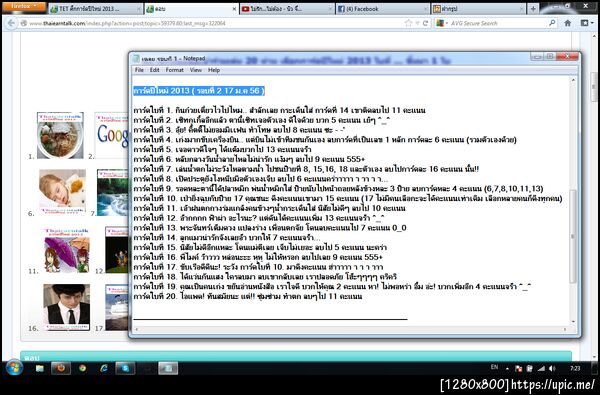Open purple umbrella cartoon thumbnail number 11

[x=67, y=250]
